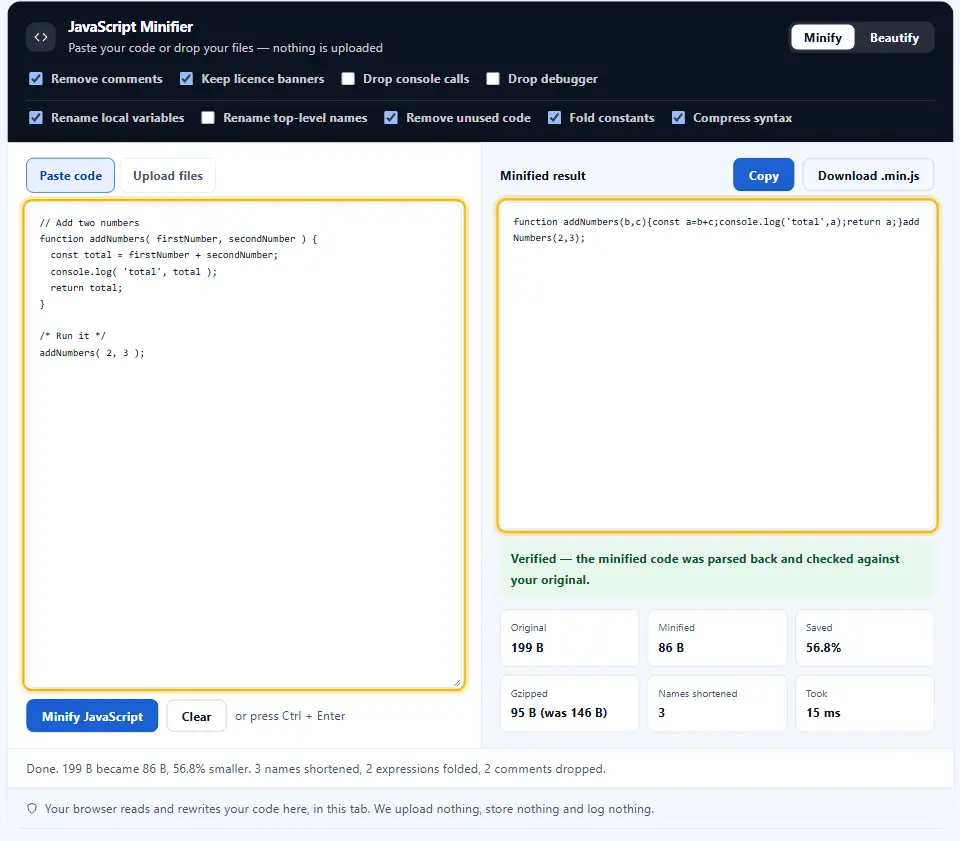Click inside the minified result output box
Viewport: 960px width, 841px height.
click(x=717, y=365)
